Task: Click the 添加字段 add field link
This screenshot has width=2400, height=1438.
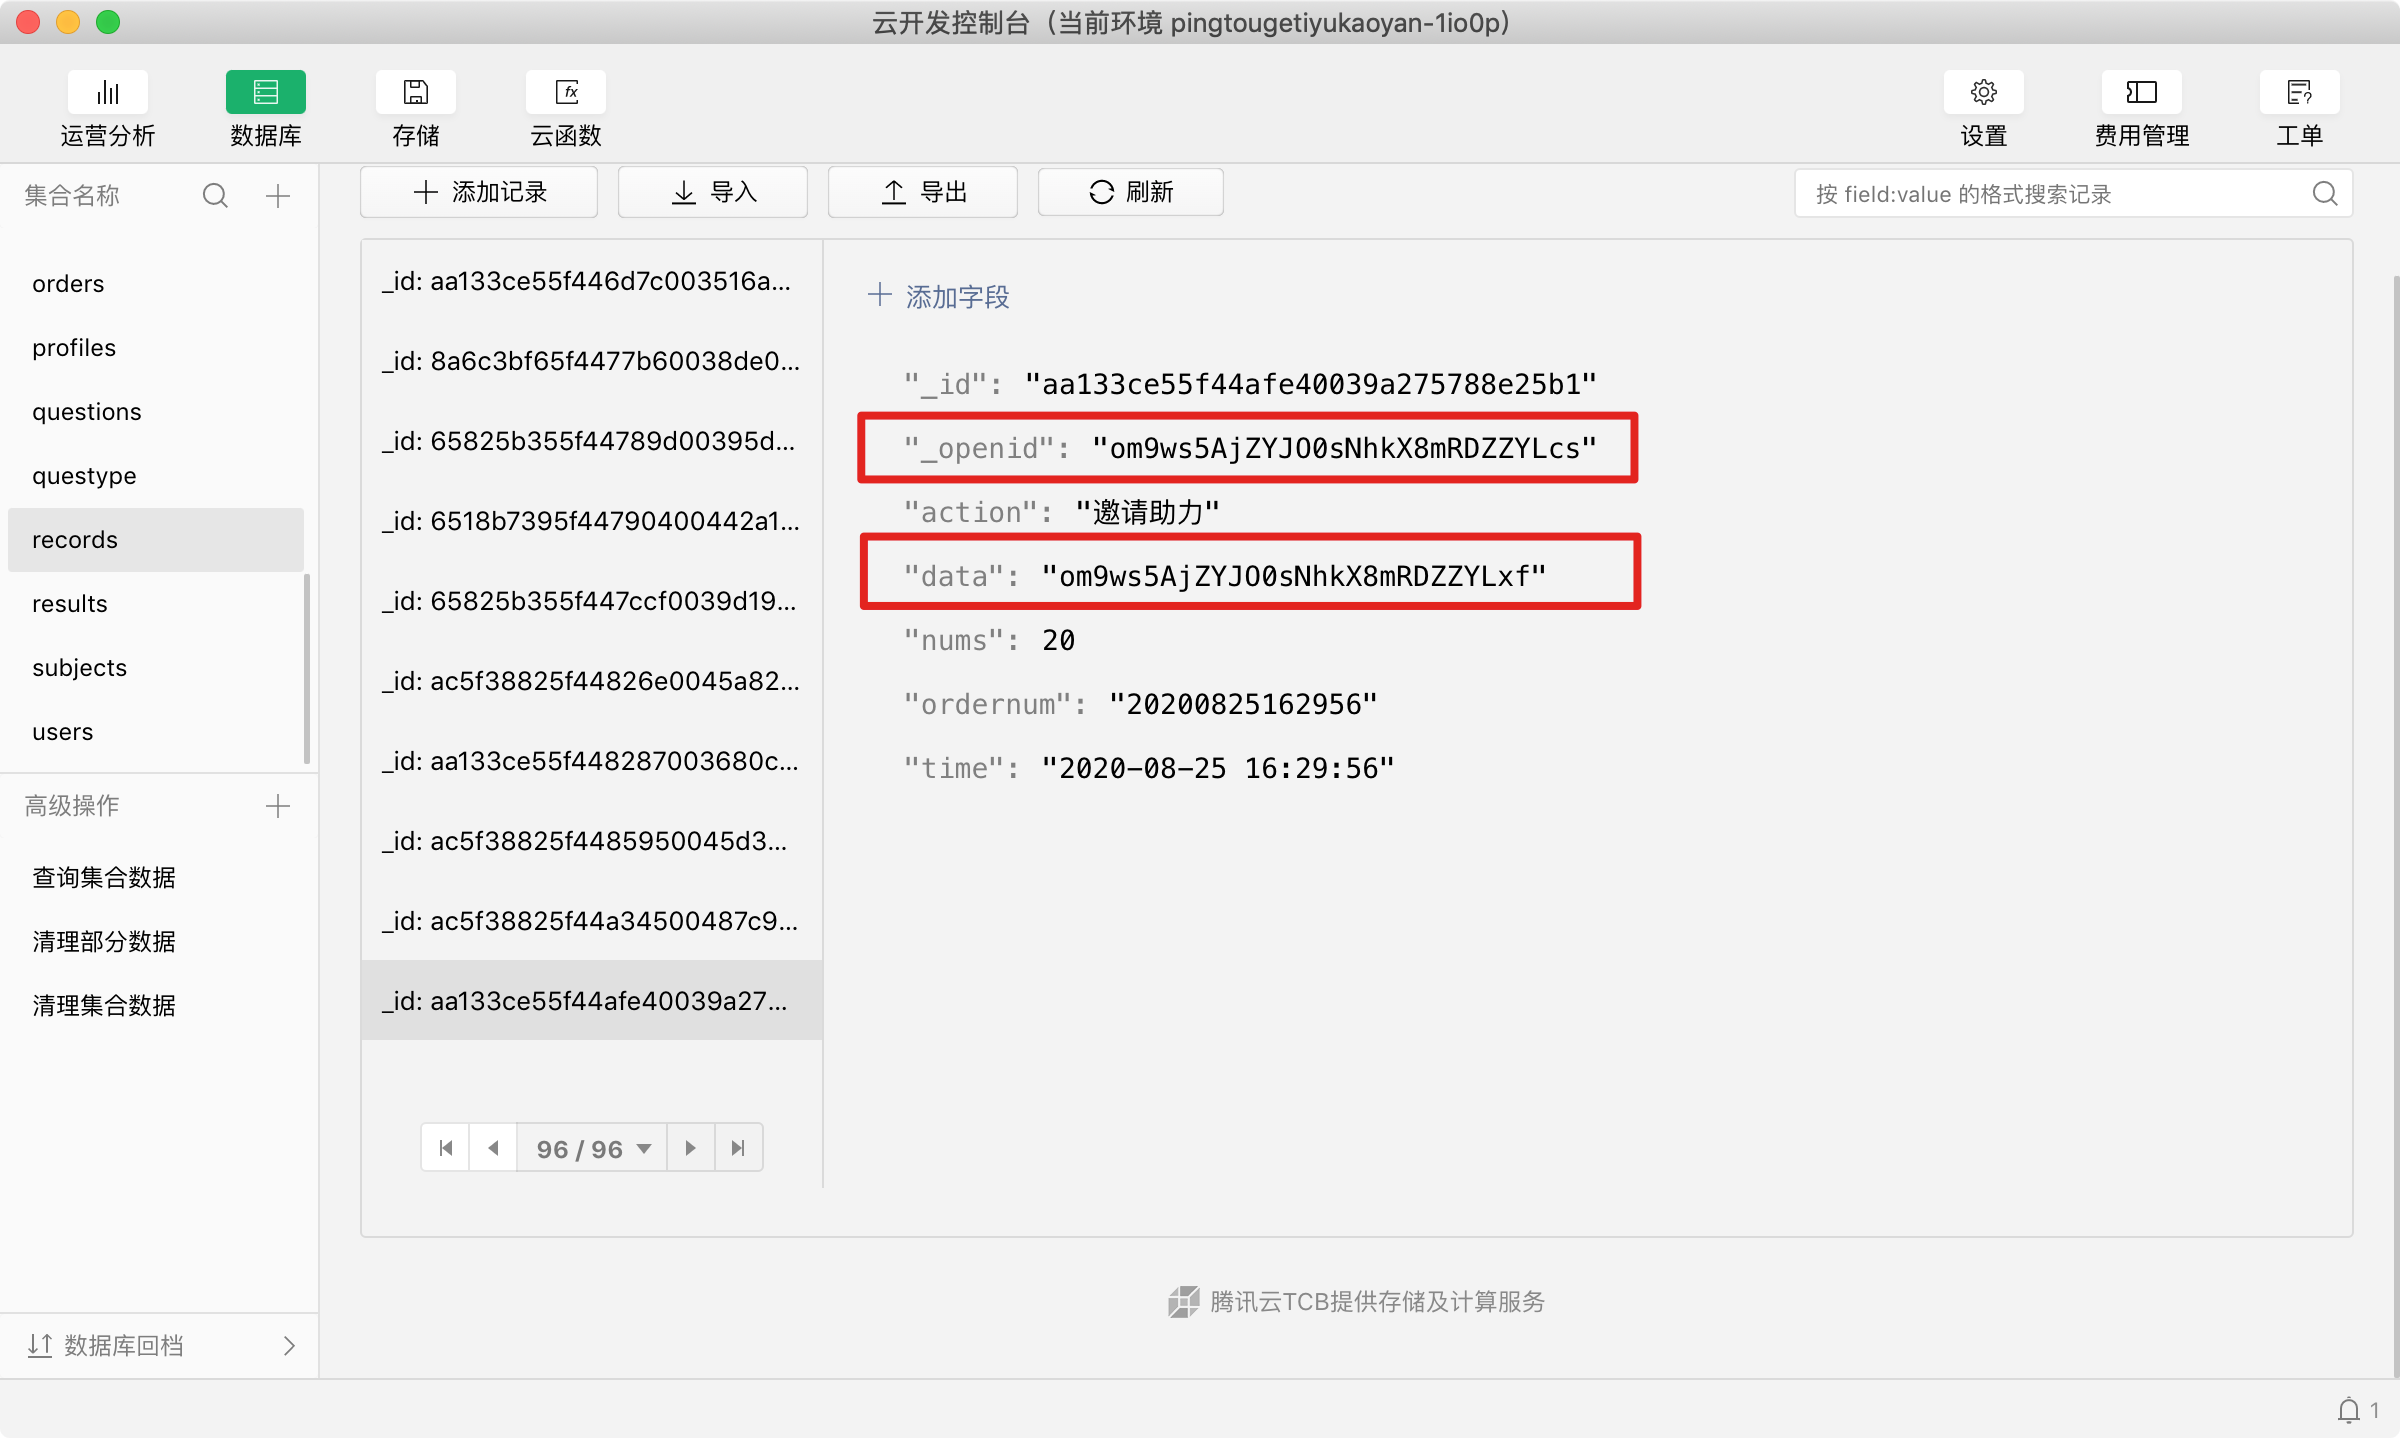Action: [x=938, y=297]
